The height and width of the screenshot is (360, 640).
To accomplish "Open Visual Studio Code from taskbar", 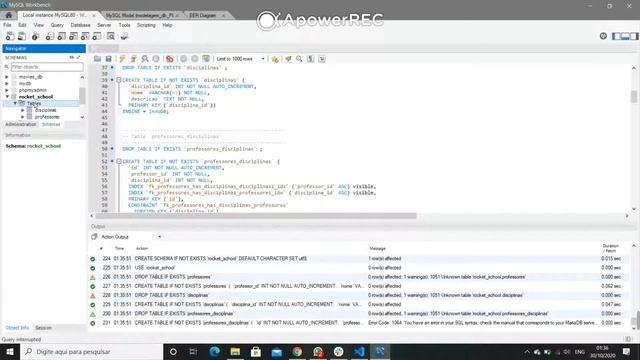I will [x=359, y=351].
